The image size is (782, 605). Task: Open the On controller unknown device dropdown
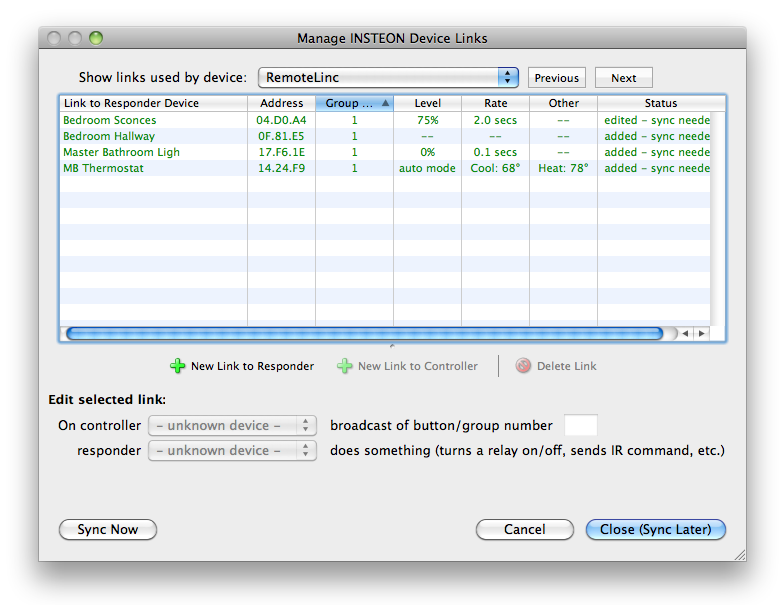click(232, 425)
